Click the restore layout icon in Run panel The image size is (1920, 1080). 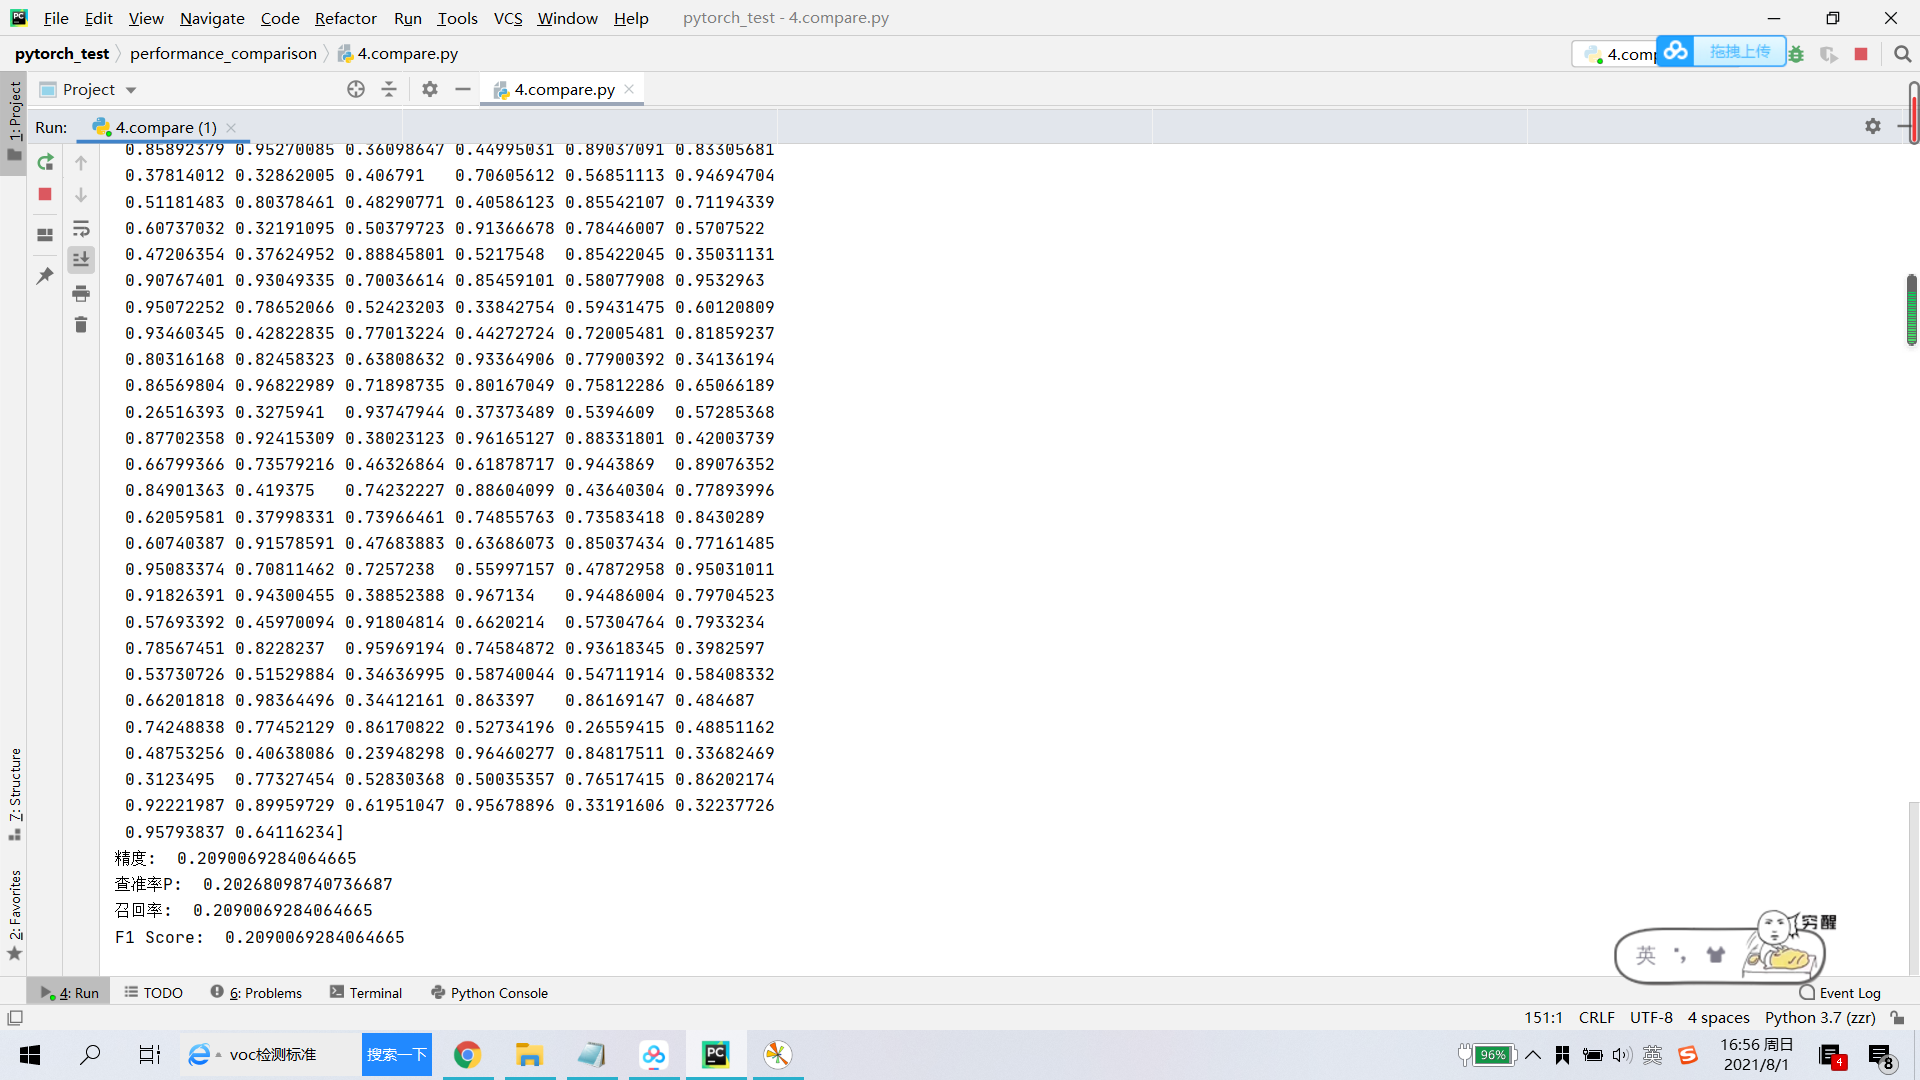pyautogui.click(x=45, y=235)
